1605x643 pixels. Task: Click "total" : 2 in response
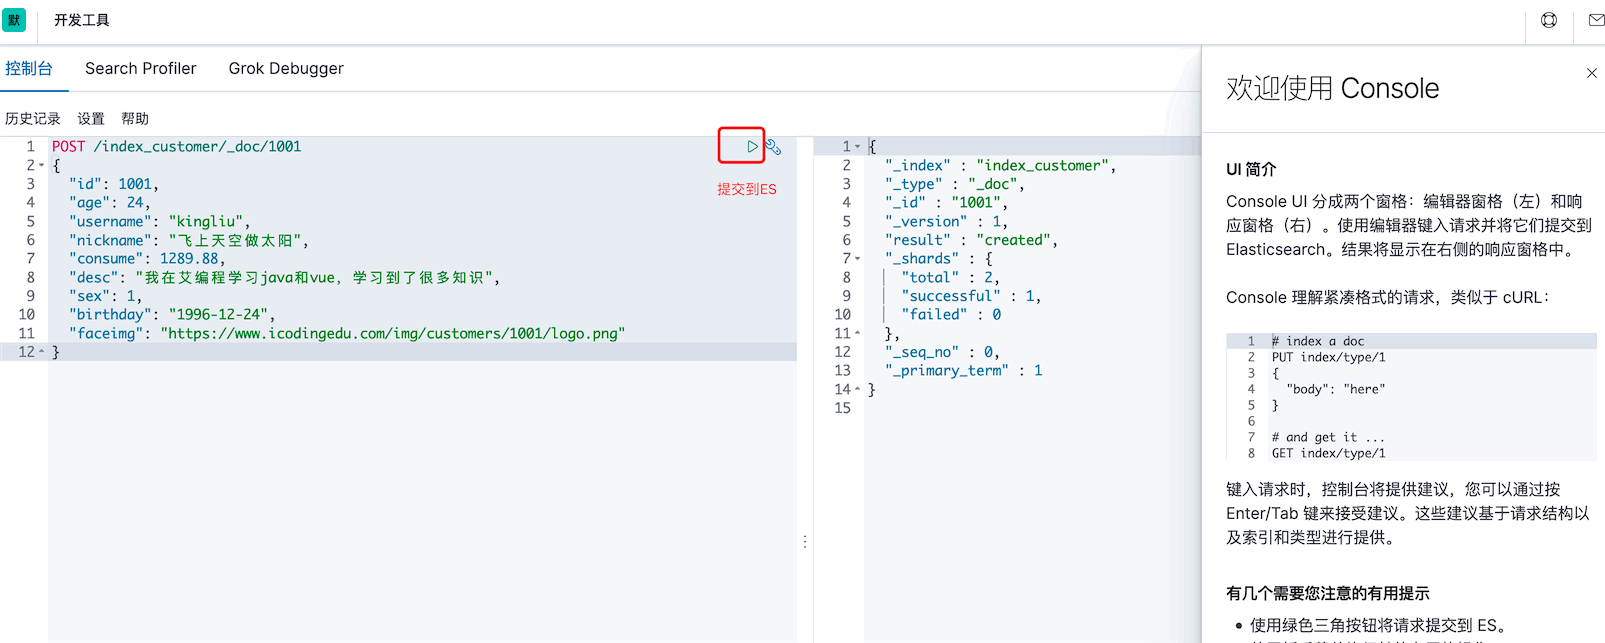click(950, 277)
